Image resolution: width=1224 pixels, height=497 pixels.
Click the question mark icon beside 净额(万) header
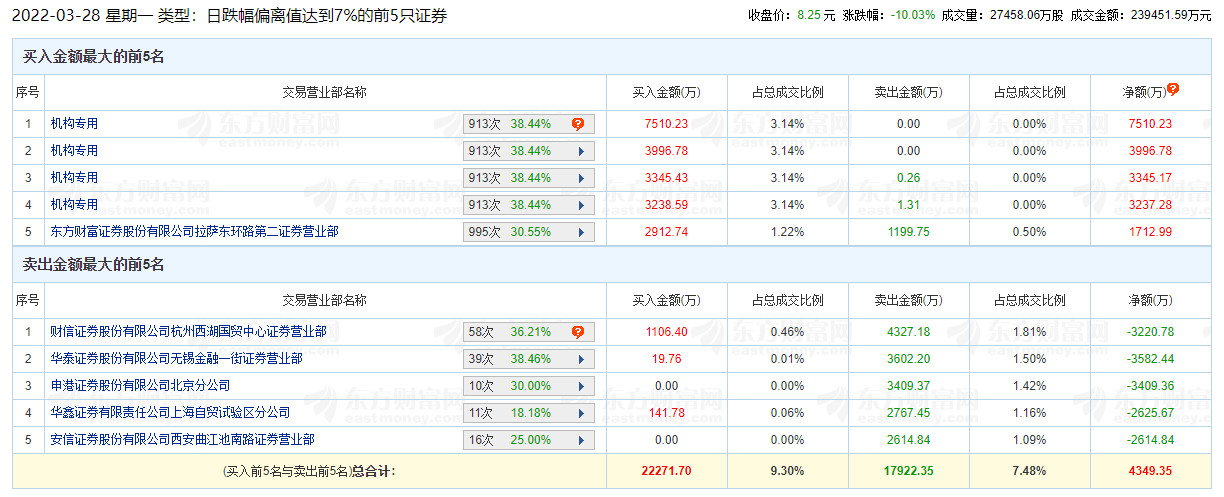point(1173,89)
